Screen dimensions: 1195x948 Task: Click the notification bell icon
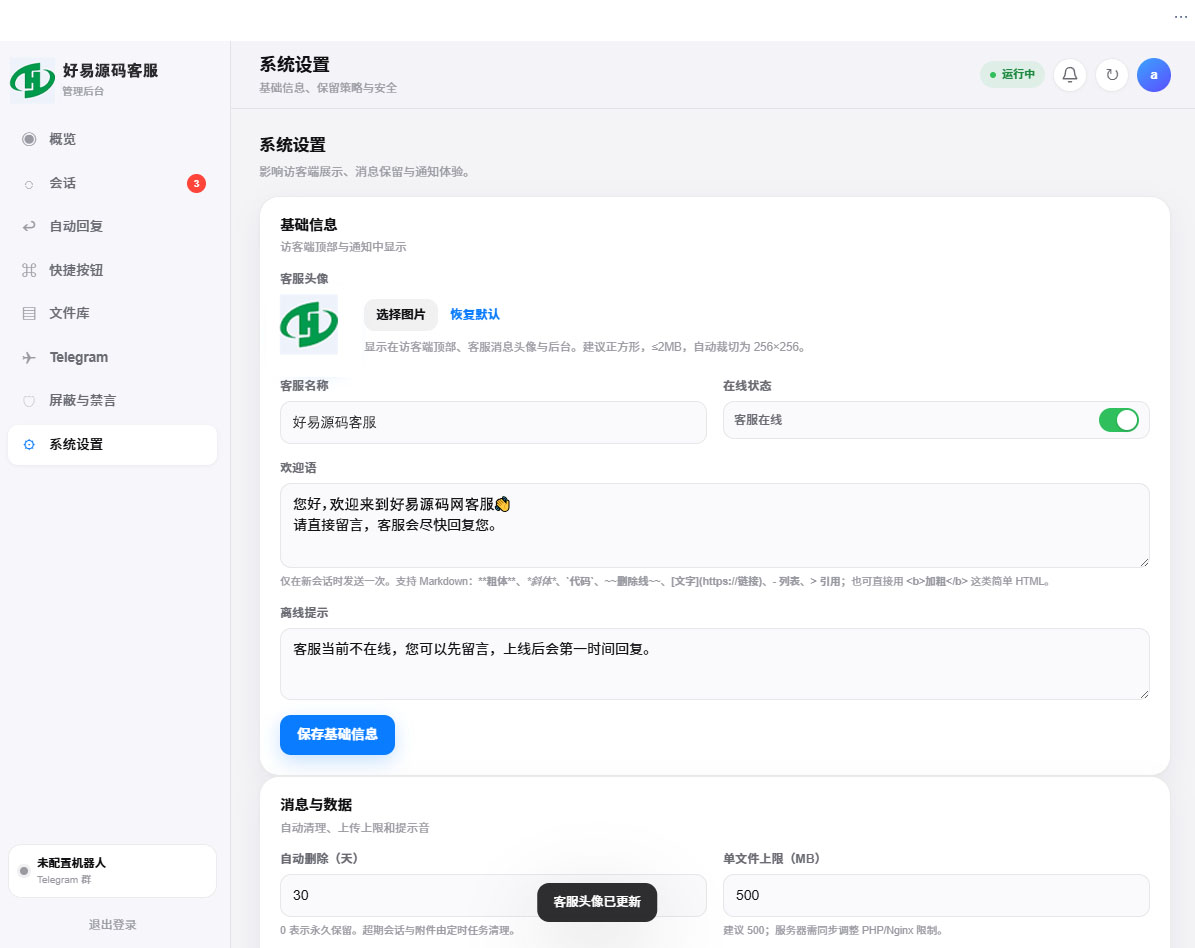tap(1070, 75)
